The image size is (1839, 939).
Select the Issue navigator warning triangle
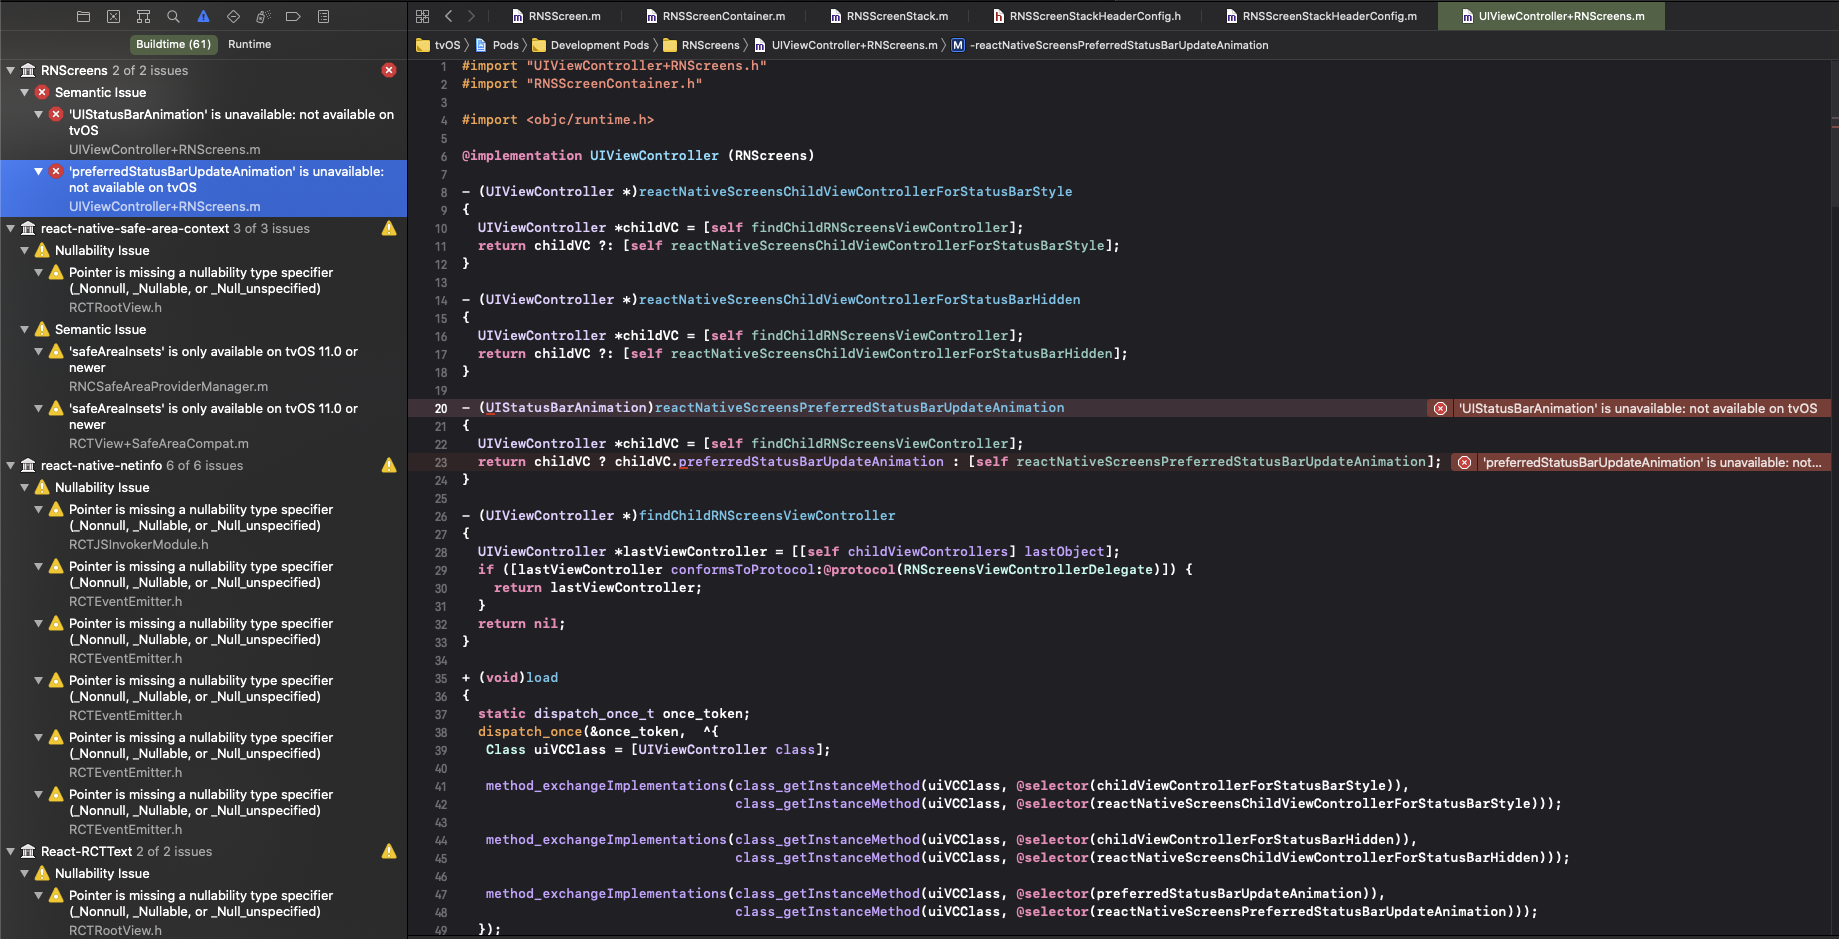(203, 16)
